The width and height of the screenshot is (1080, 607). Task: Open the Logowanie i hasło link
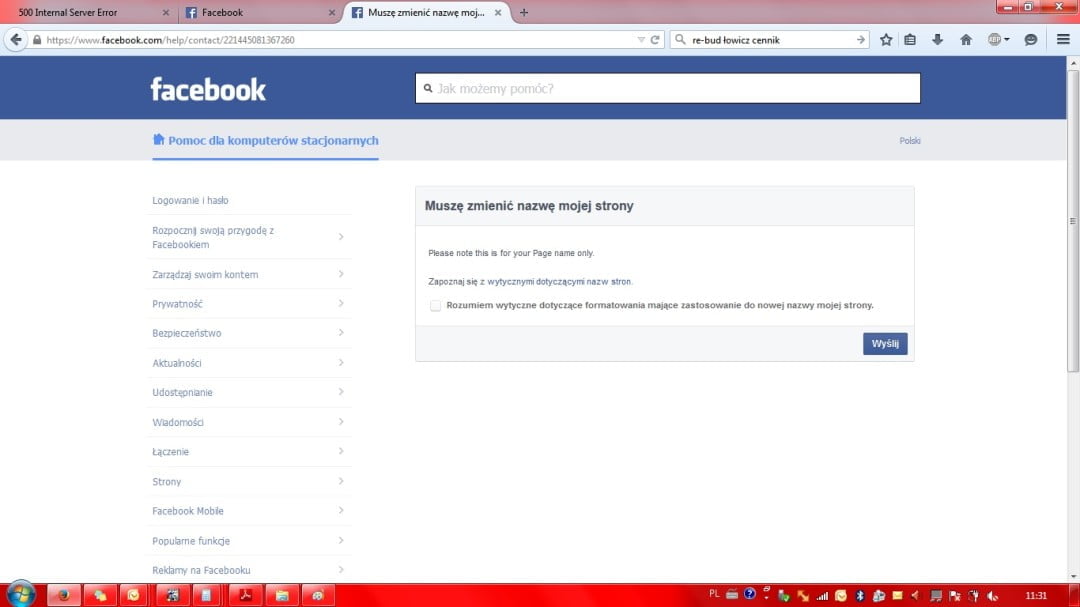(x=190, y=200)
